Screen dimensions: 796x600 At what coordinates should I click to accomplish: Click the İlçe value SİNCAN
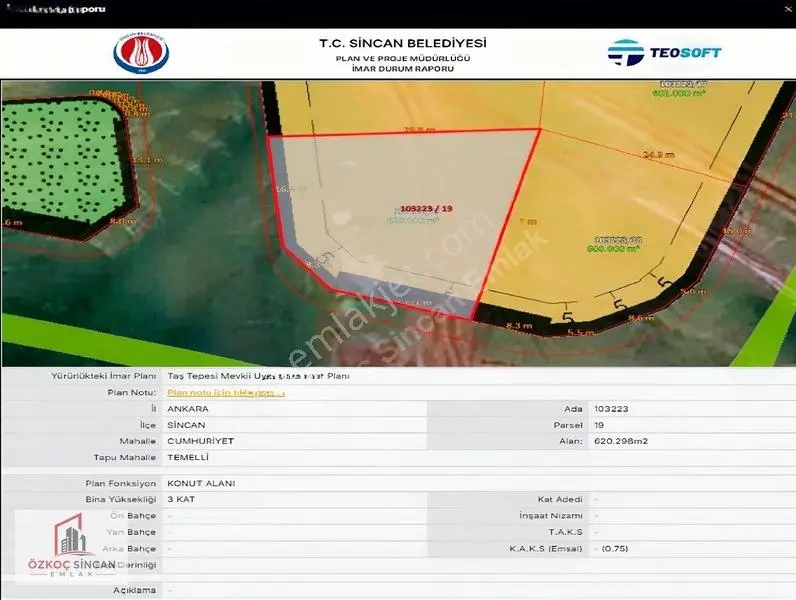click(186, 425)
